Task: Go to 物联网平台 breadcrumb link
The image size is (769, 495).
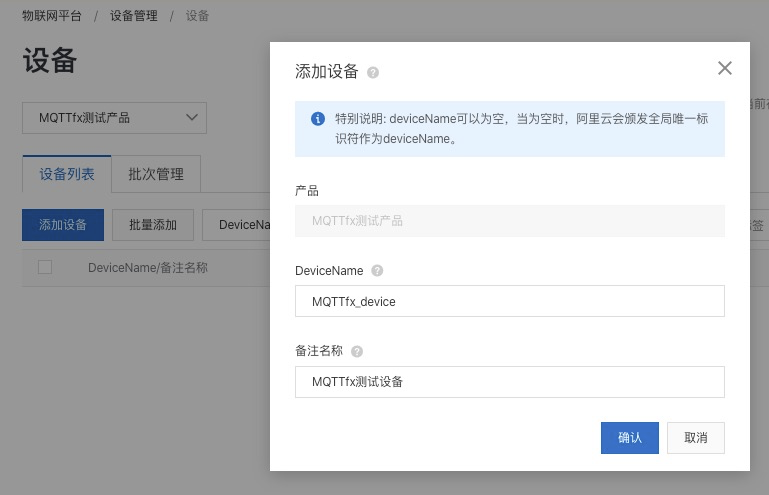Action: coord(52,16)
